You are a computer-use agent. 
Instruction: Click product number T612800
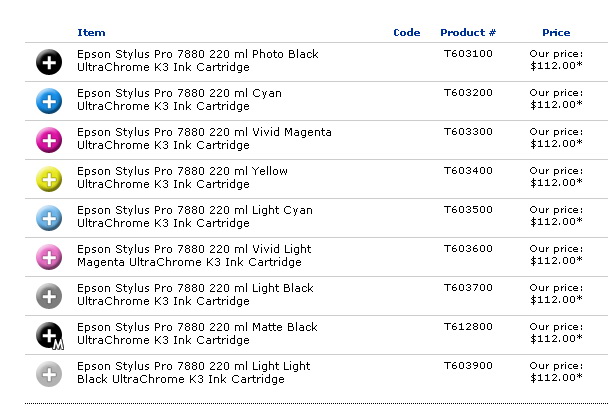[468, 326]
